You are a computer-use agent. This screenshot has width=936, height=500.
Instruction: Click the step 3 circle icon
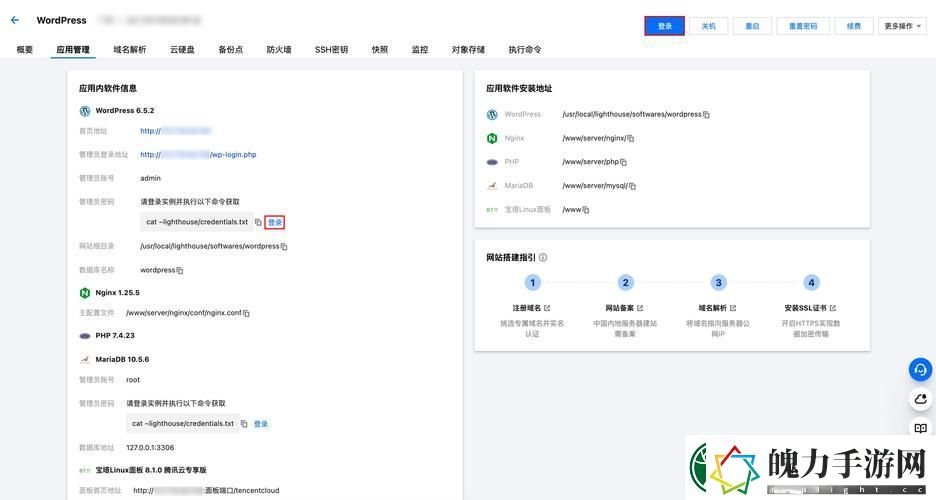pyautogui.click(x=718, y=283)
